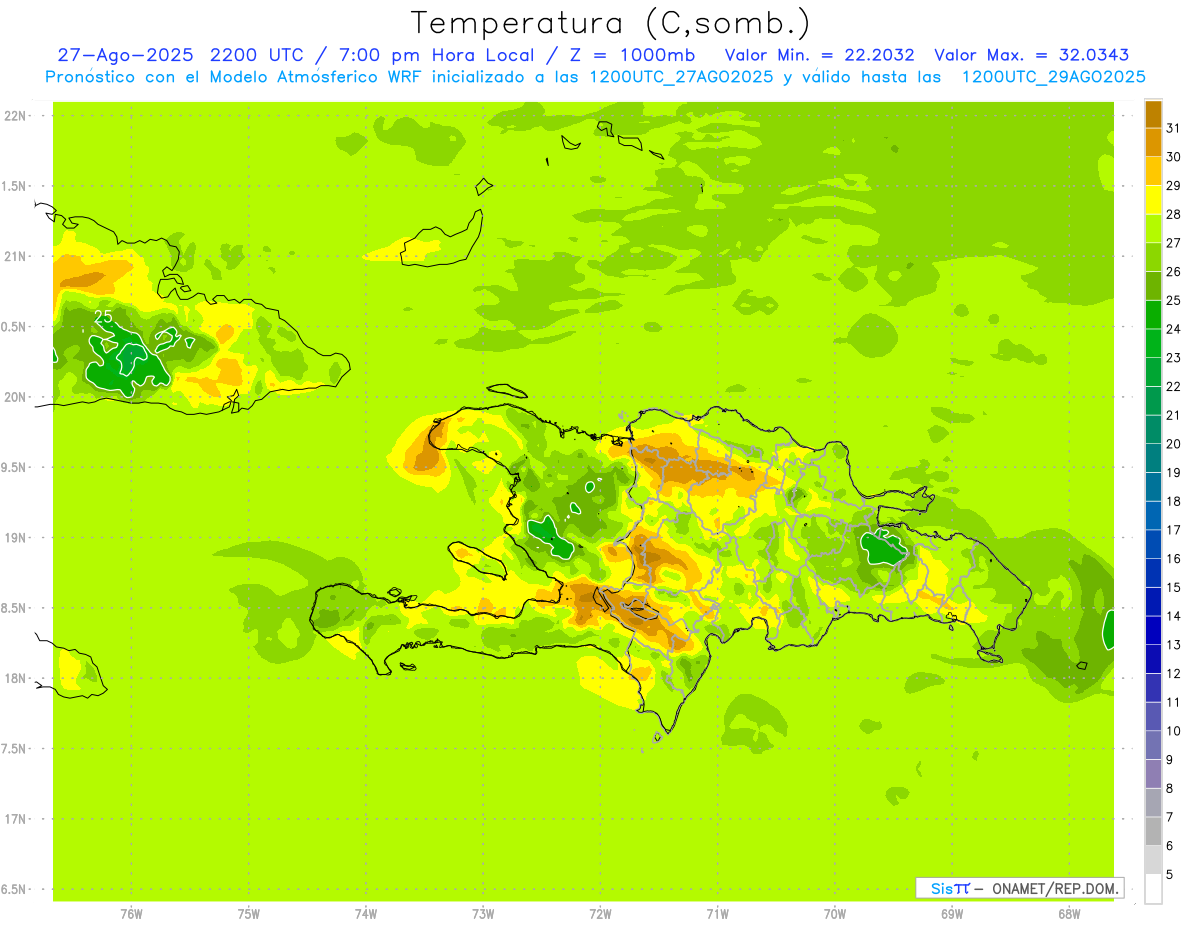Click the "72W" longitude label
The image size is (1200, 927).
(600, 913)
